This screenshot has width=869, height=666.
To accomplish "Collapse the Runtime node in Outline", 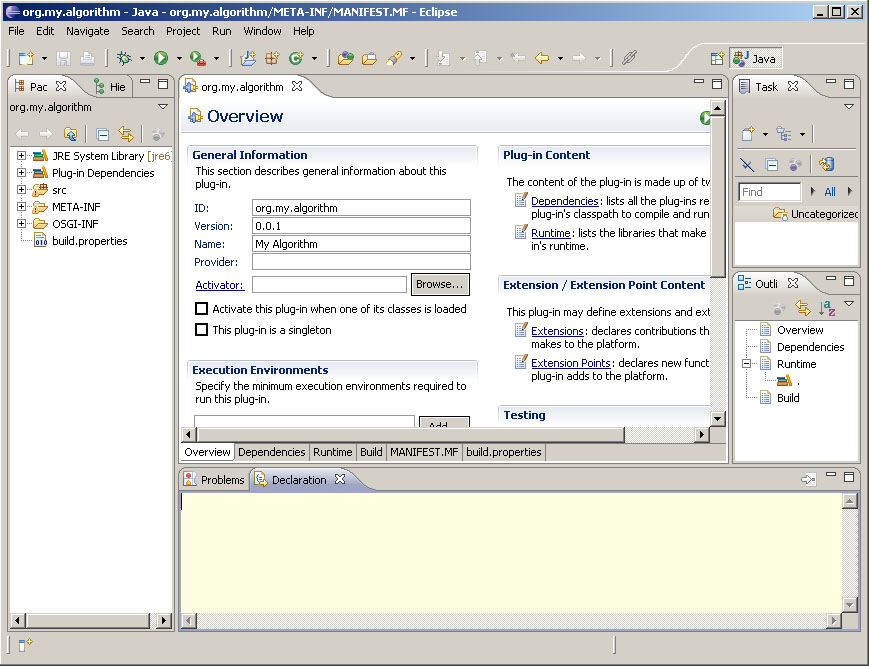I will pyautogui.click(x=747, y=363).
